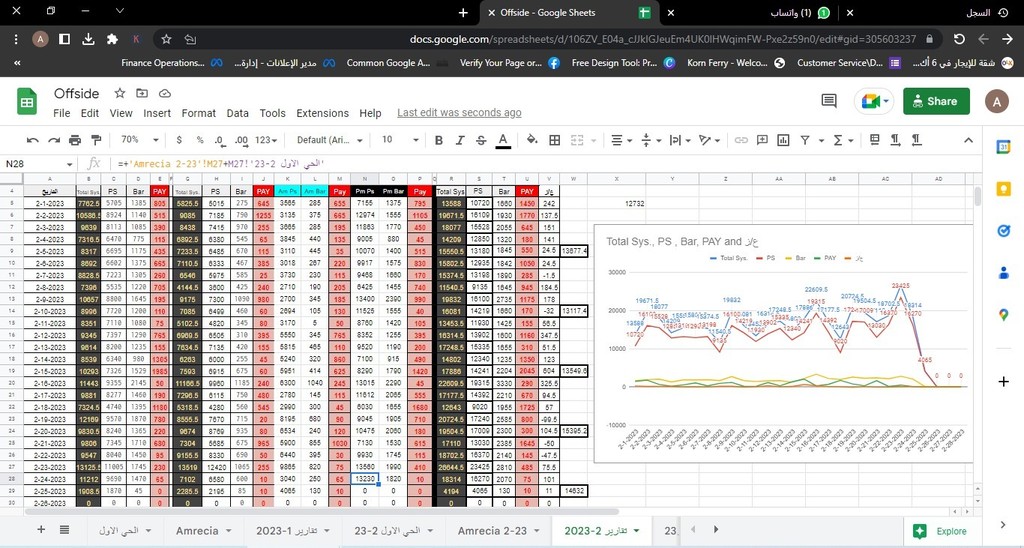Open the Explore panel
This screenshot has height=548, width=1024.
pyautogui.click(x=939, y=531)
